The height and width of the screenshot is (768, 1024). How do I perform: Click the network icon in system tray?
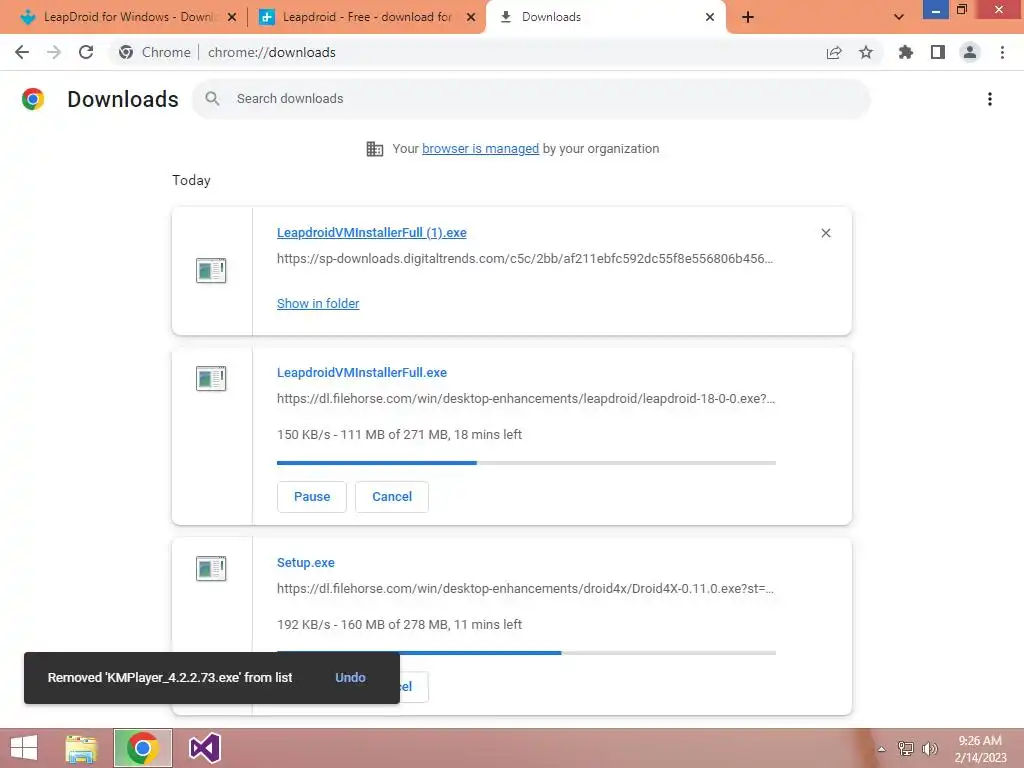(906, 749)
